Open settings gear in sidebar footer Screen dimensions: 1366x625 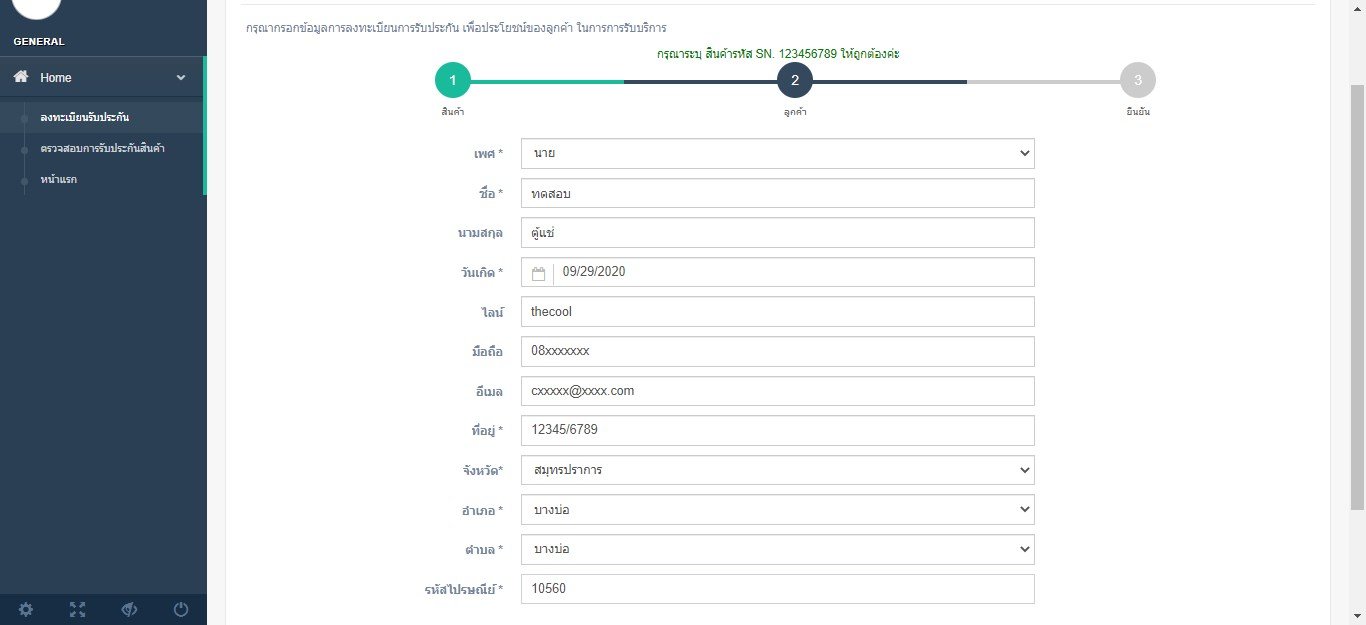[x=26, y=609]
